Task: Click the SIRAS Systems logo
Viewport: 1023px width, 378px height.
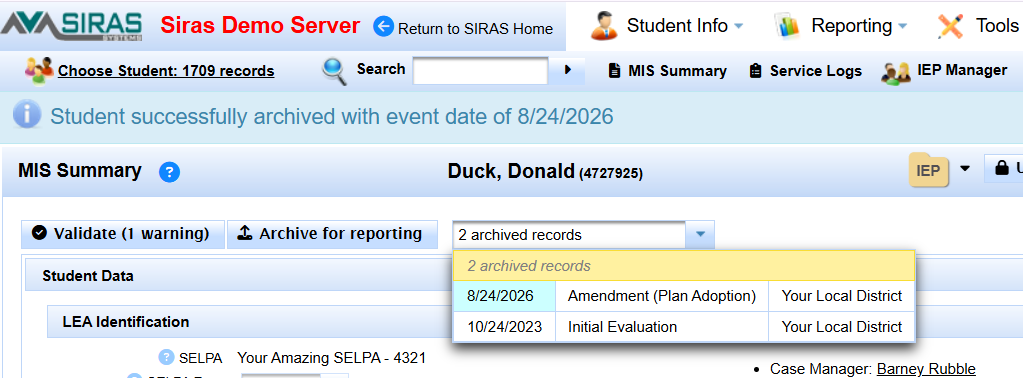Action: pyautogui.click(x=72, y=26)
